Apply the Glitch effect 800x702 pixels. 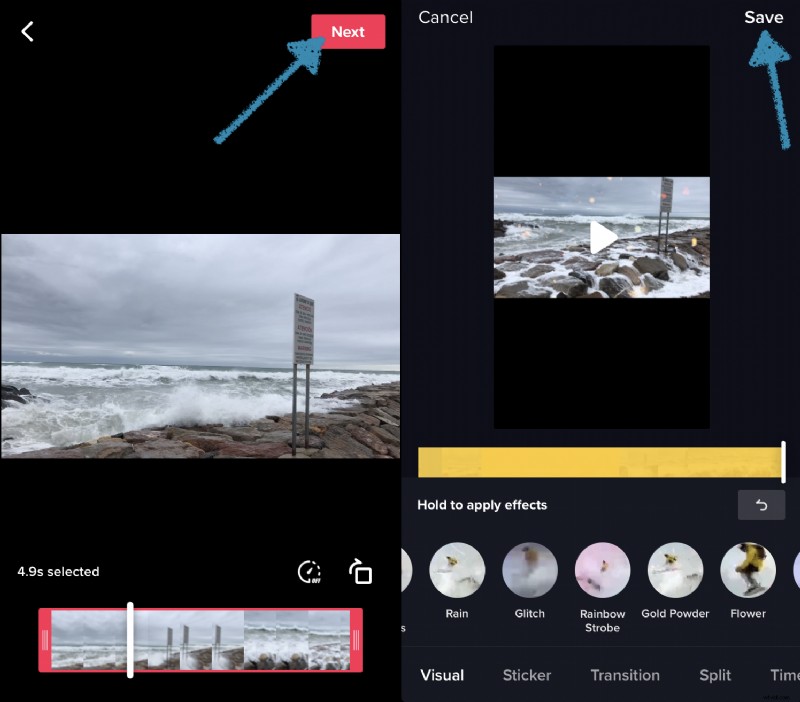(x=529, y=568)
